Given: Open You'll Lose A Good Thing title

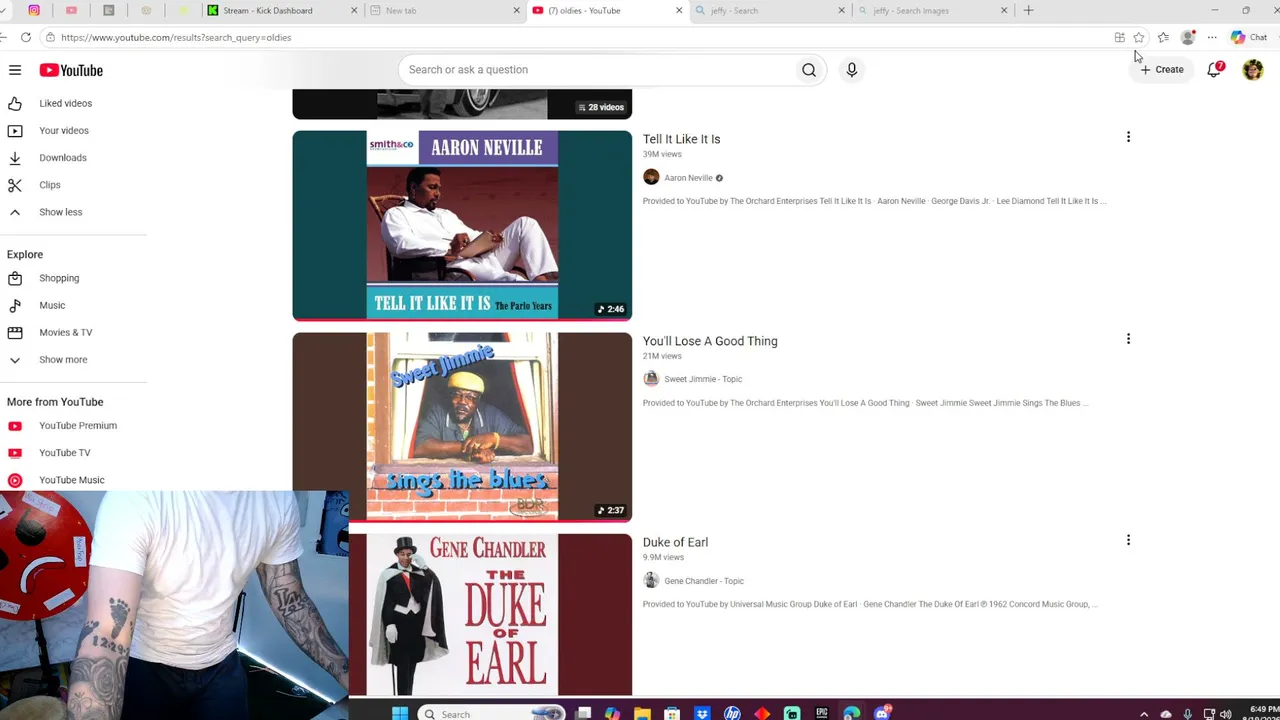Looking at the screenshot, I should 710,341.
